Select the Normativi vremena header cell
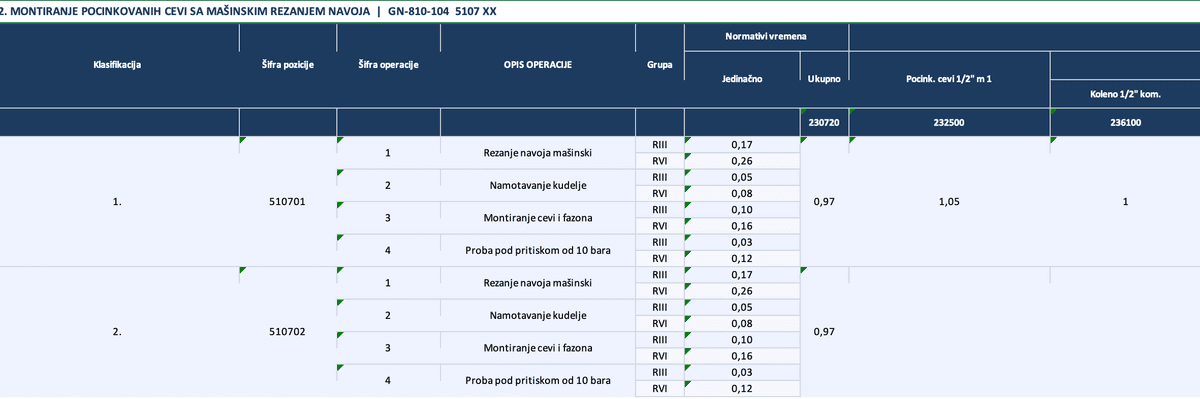This screenshot has height=399, width=1200. [x=766, y=36]
